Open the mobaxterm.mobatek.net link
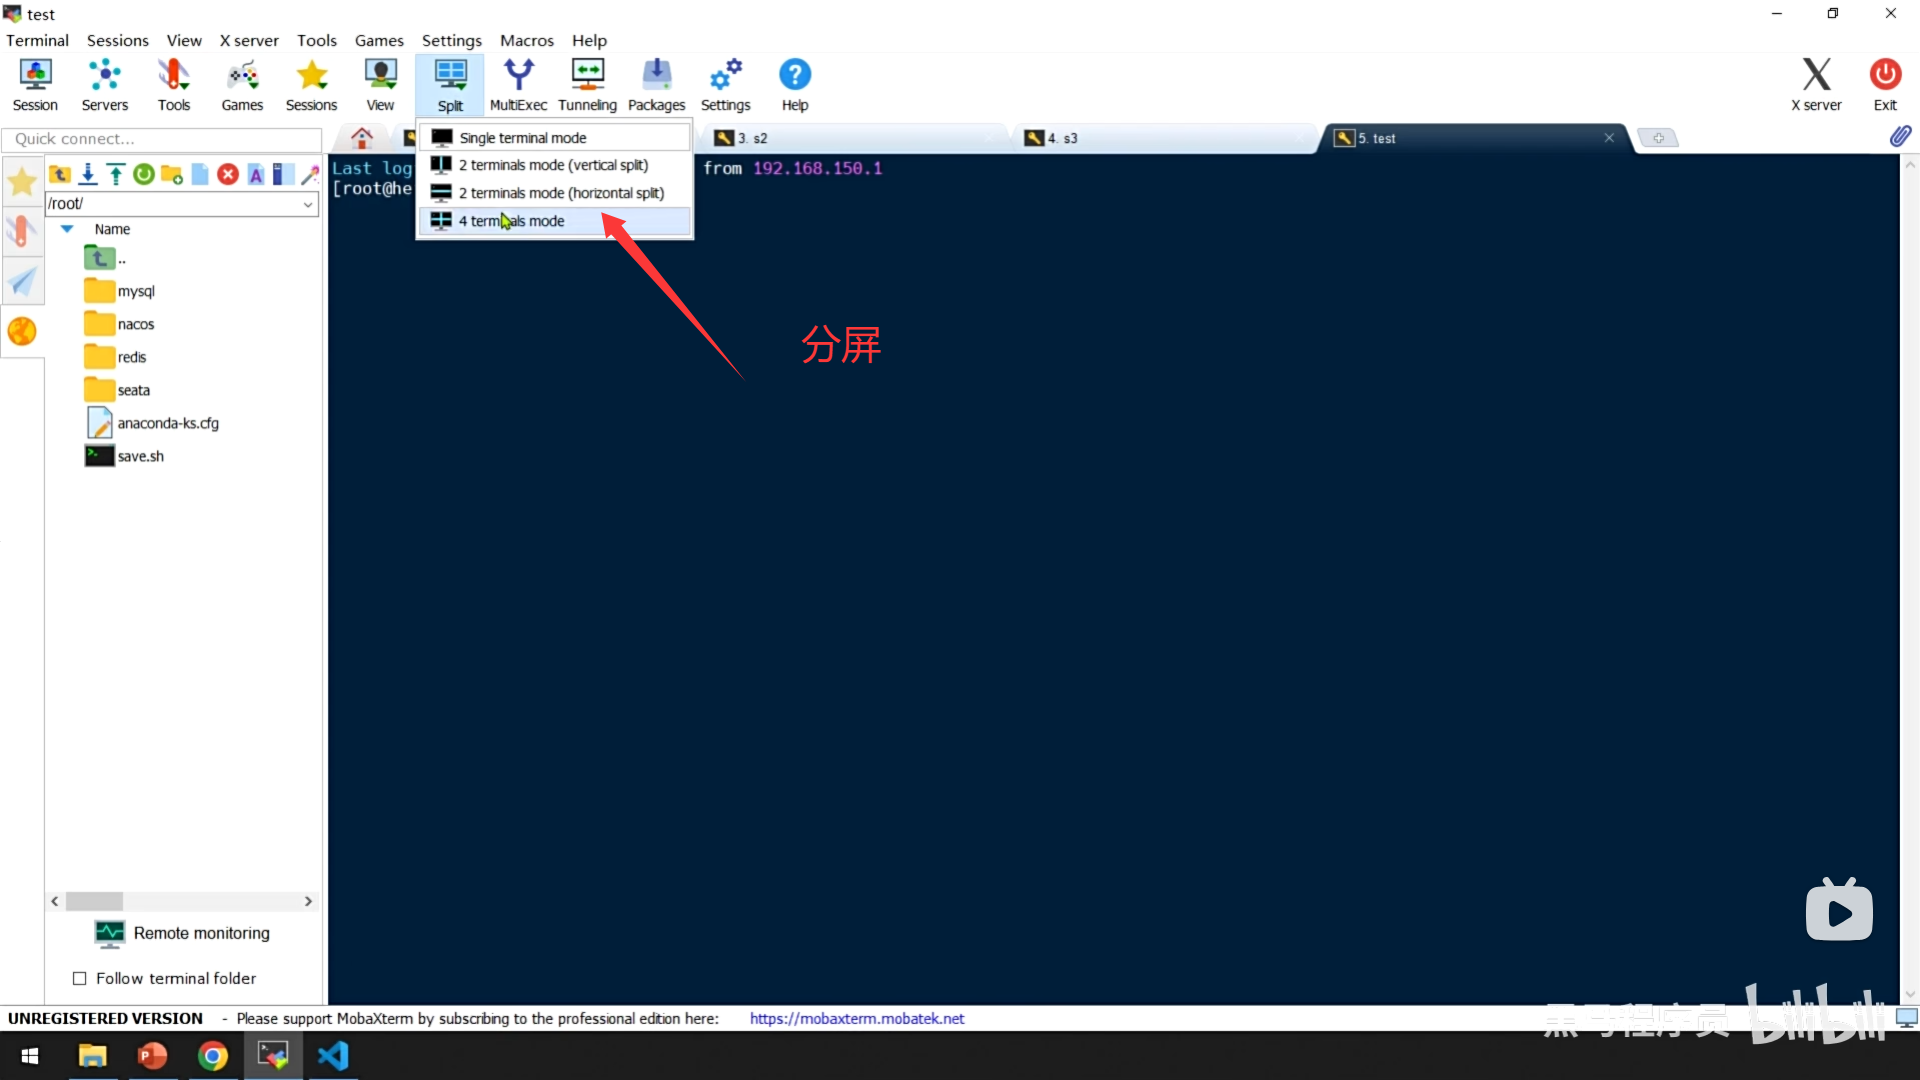 coord(857,1019)
